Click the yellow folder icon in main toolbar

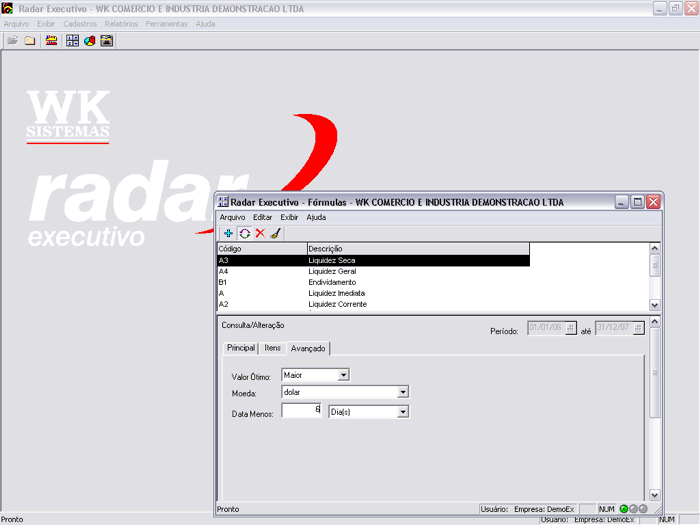pyautogui.click(x=30, y=41)
